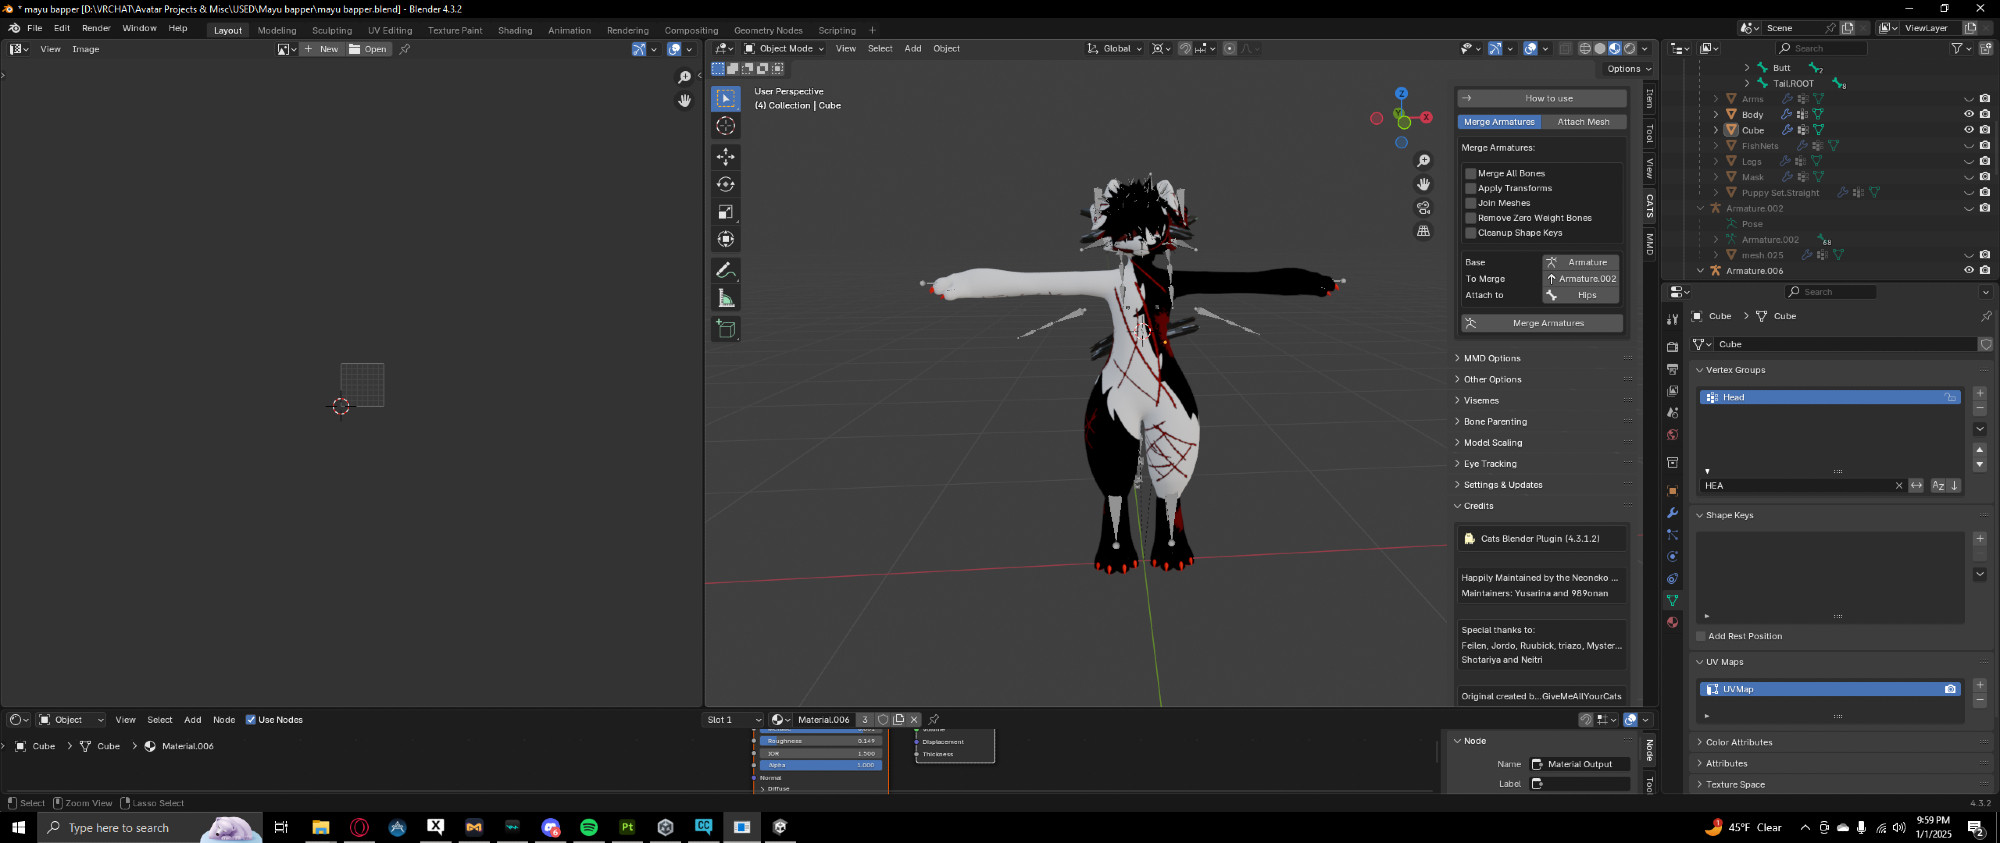Click Merge Armatures action button

[1541, 323]
